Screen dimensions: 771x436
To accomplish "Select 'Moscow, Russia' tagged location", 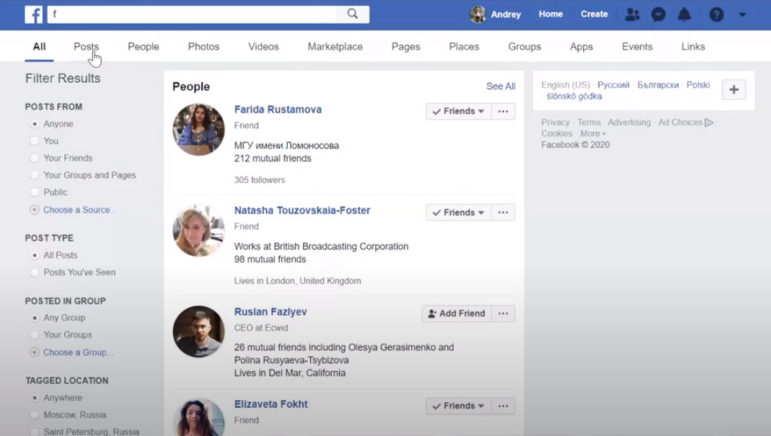I will pyautogui.click(x=35, y=415).
